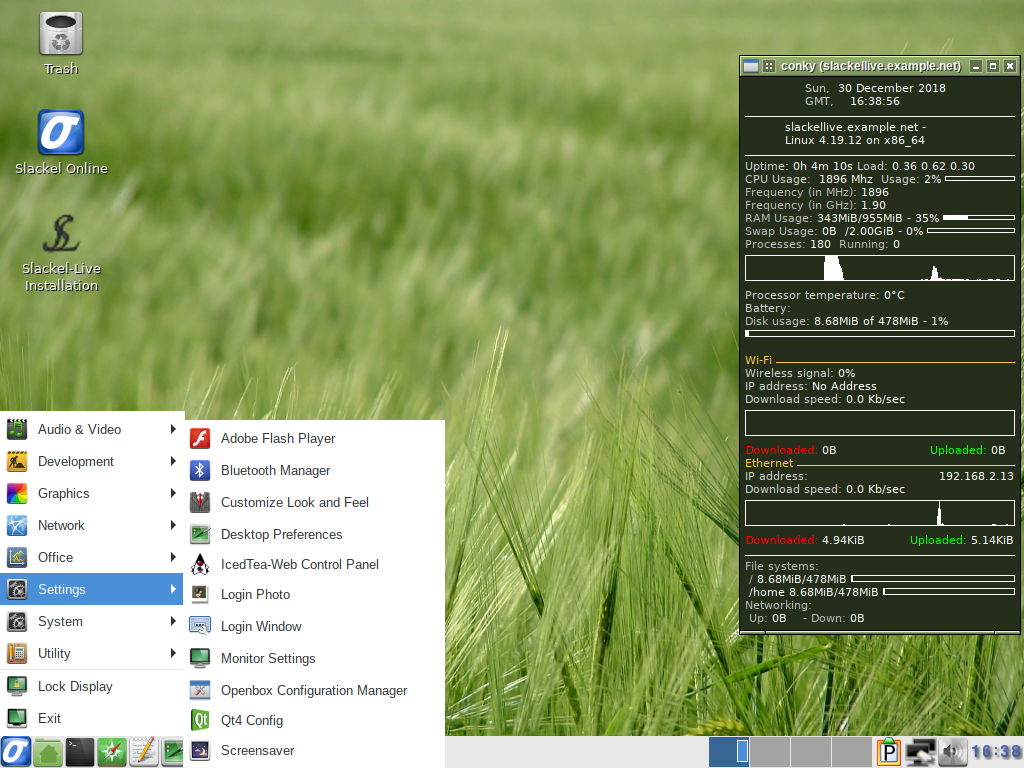Click the Bluetooth Manager icon
The image size is (1024, 768).
pyautogui.click(x=200, y=470)
